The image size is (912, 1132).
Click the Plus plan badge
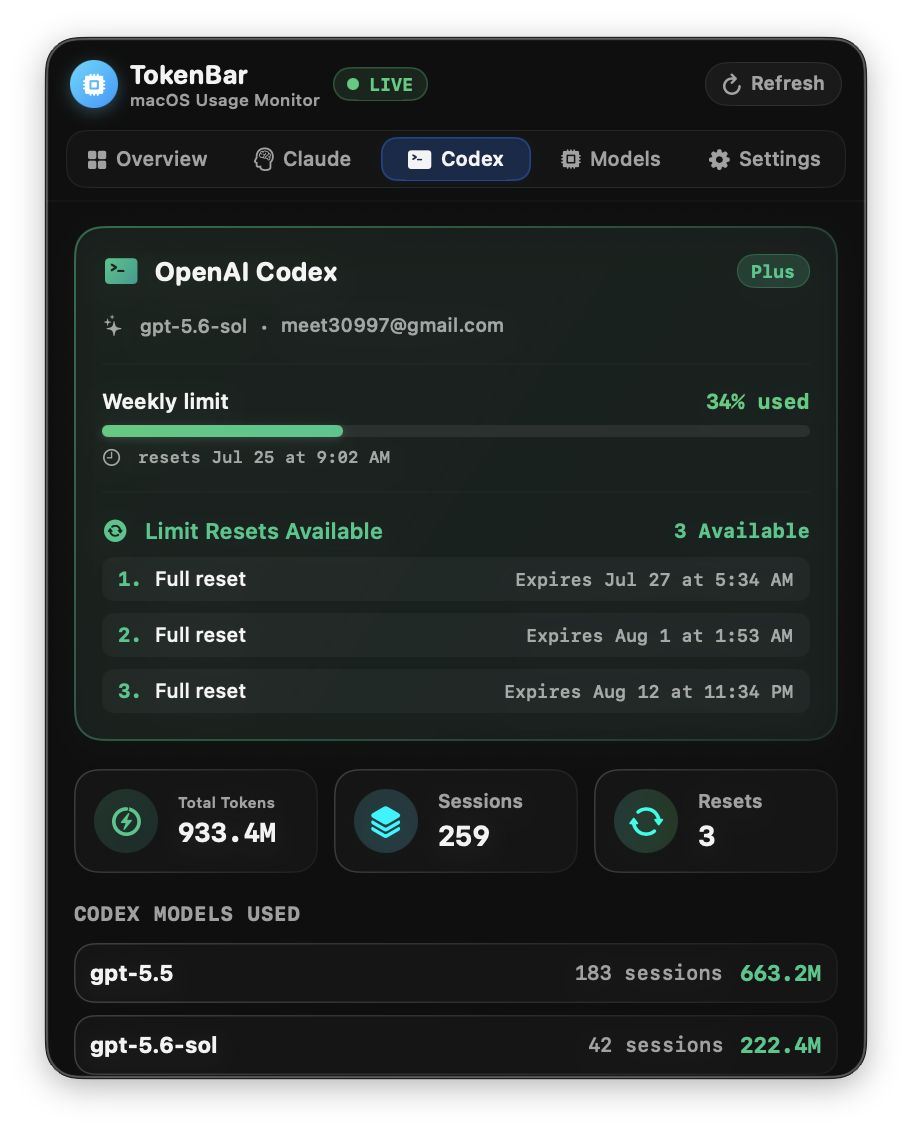[773, 271]
